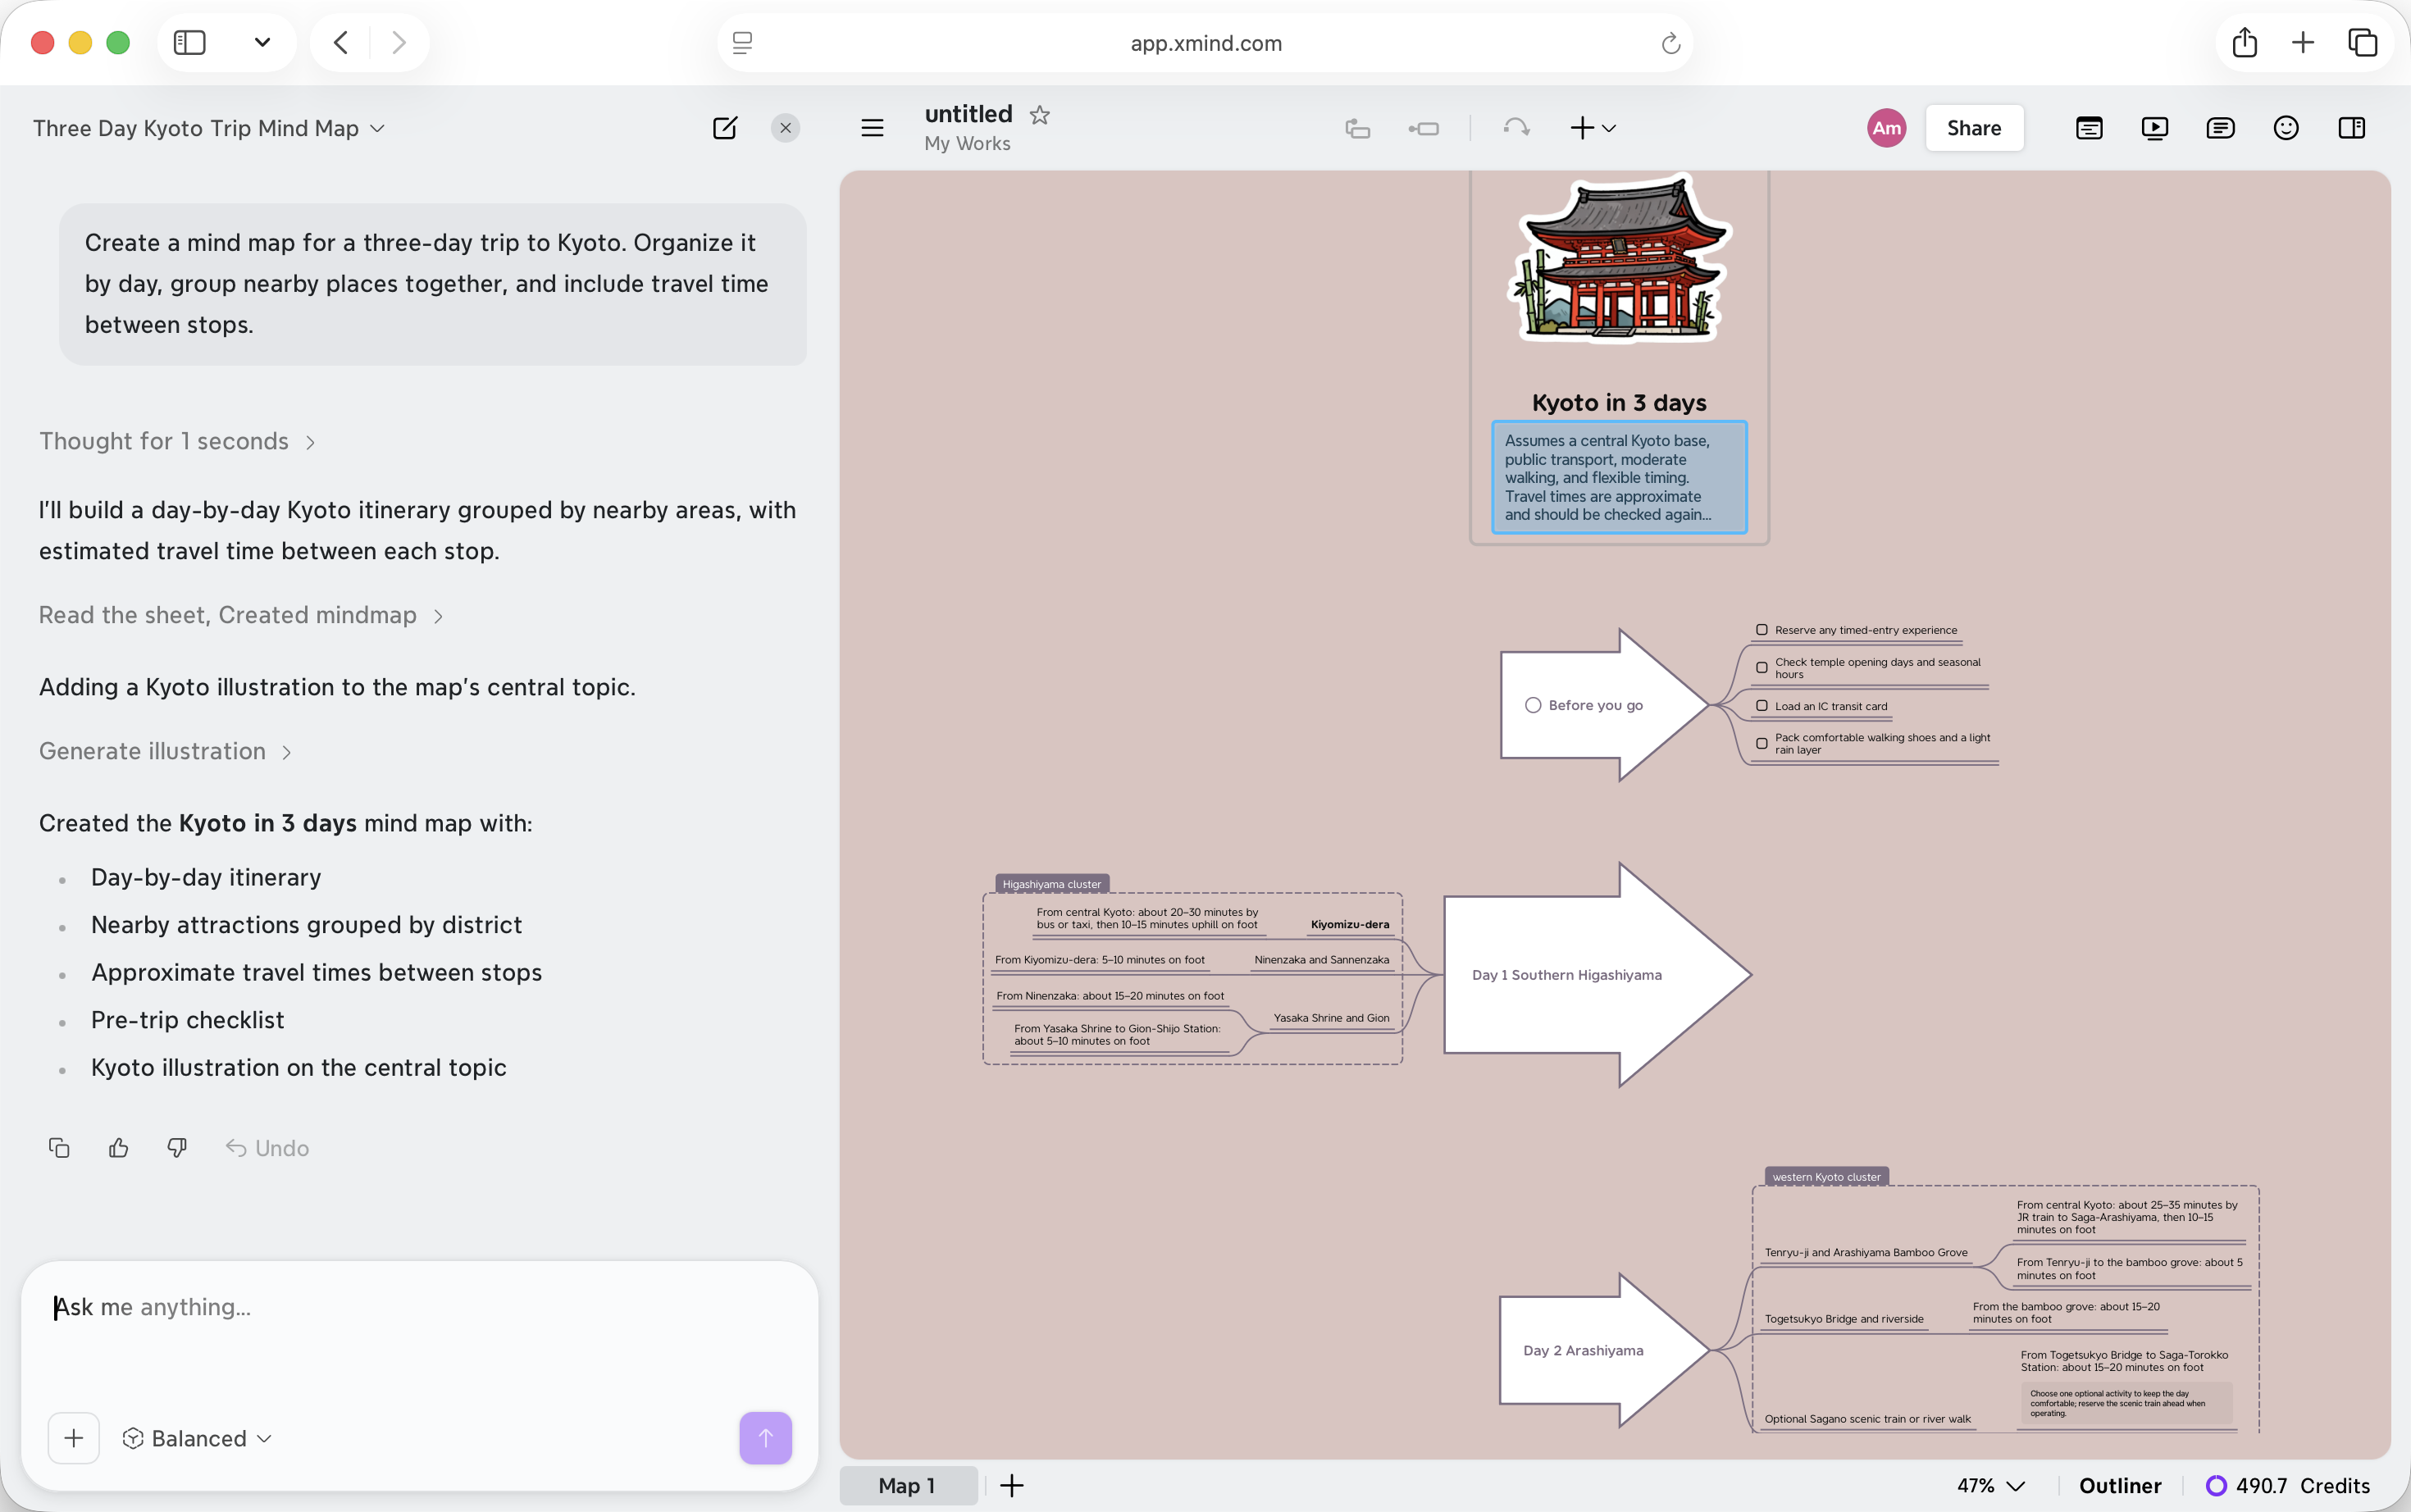Viewport: 2411px width, 1512px height.
Task: Select the Higashiyama cluster boundary label
Action: coord(1051,884)
